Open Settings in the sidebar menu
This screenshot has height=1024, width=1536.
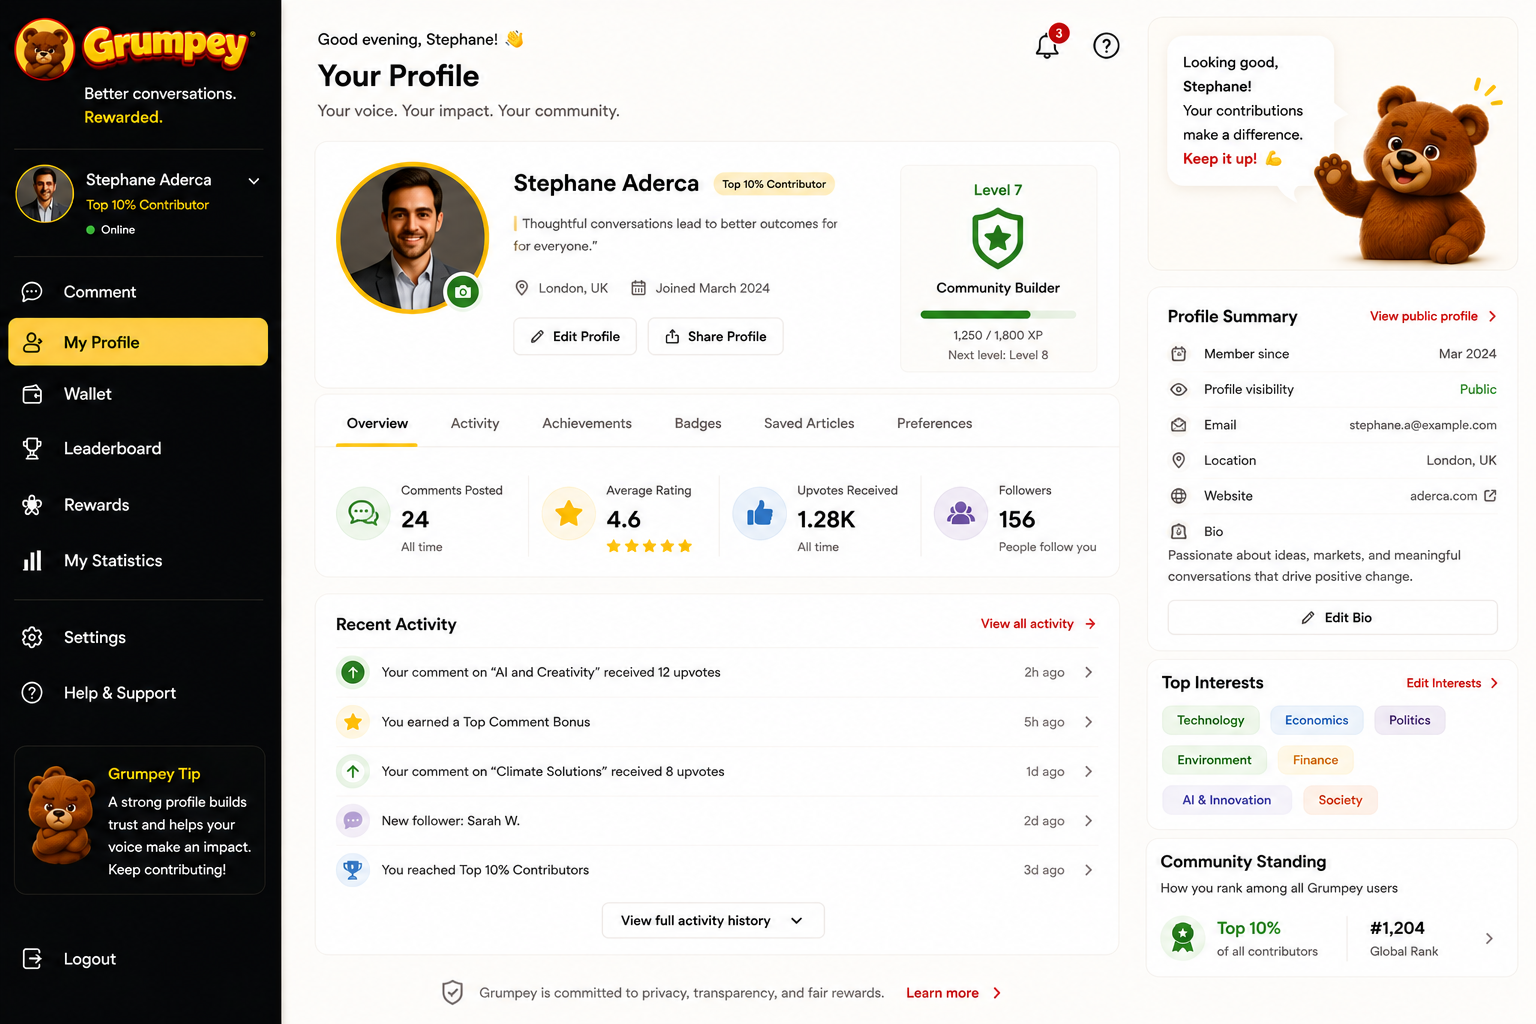138,637
